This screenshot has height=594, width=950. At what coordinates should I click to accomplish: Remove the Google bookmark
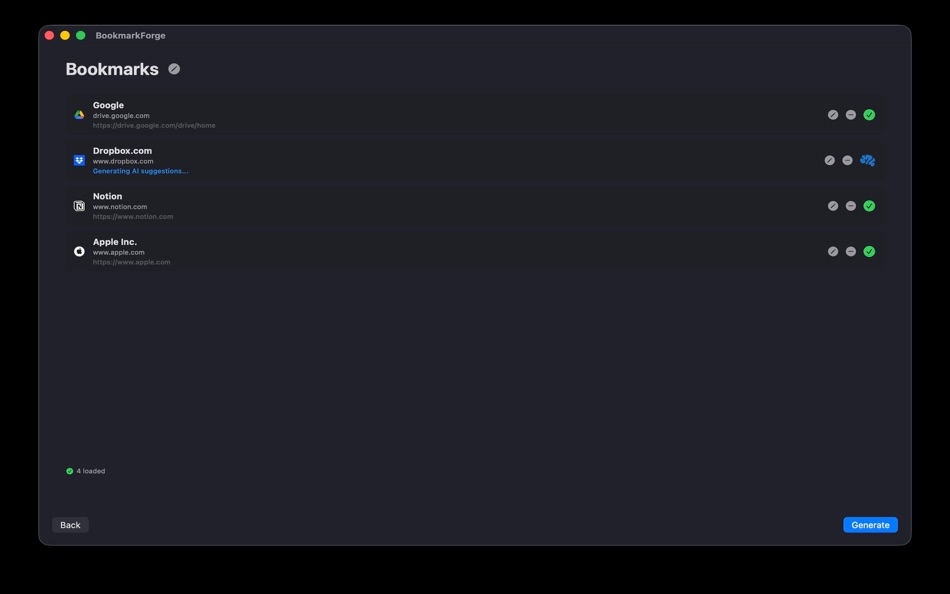(851, 114)
